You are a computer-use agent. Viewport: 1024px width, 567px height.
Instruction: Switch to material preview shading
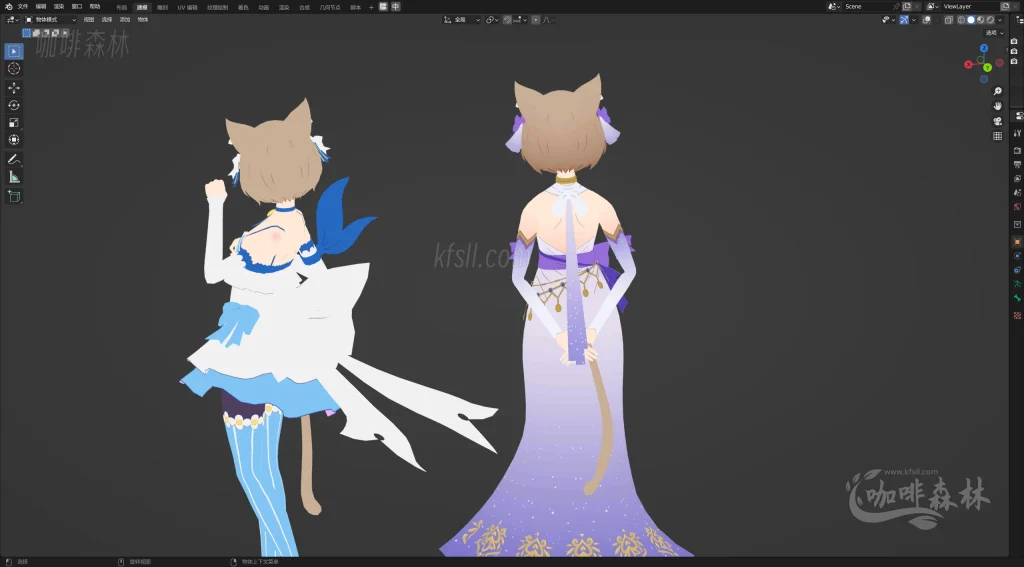coord(981,20)
